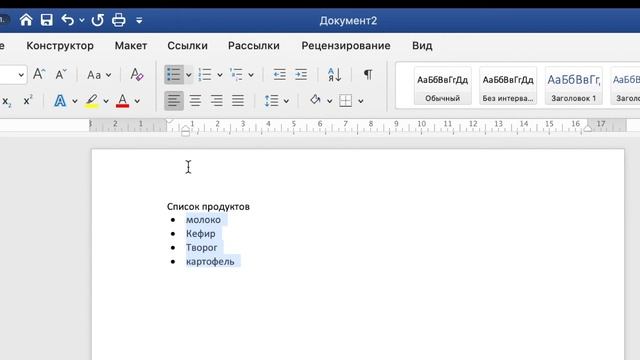640x360 pixels.
Task: Switch to the Макет tab
Action: [x=131, y=46]
